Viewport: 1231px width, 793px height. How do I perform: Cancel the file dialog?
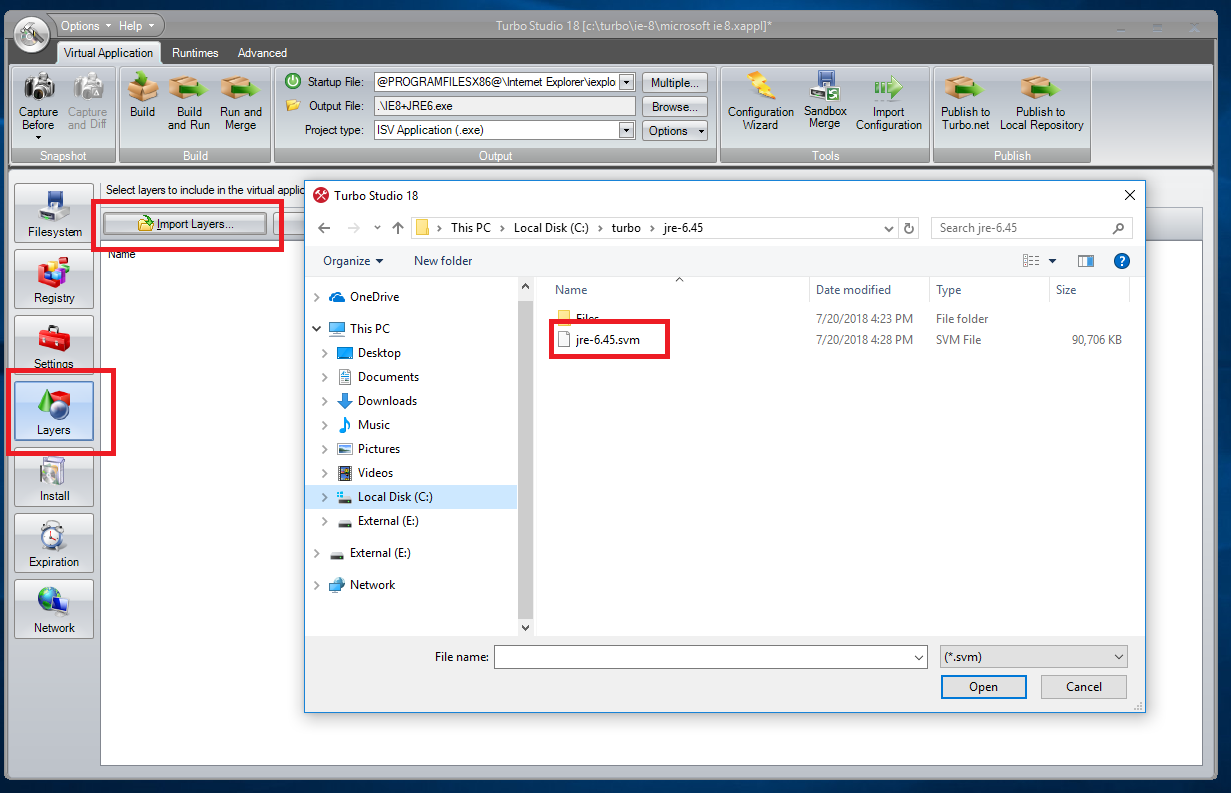click(1084, 687)
